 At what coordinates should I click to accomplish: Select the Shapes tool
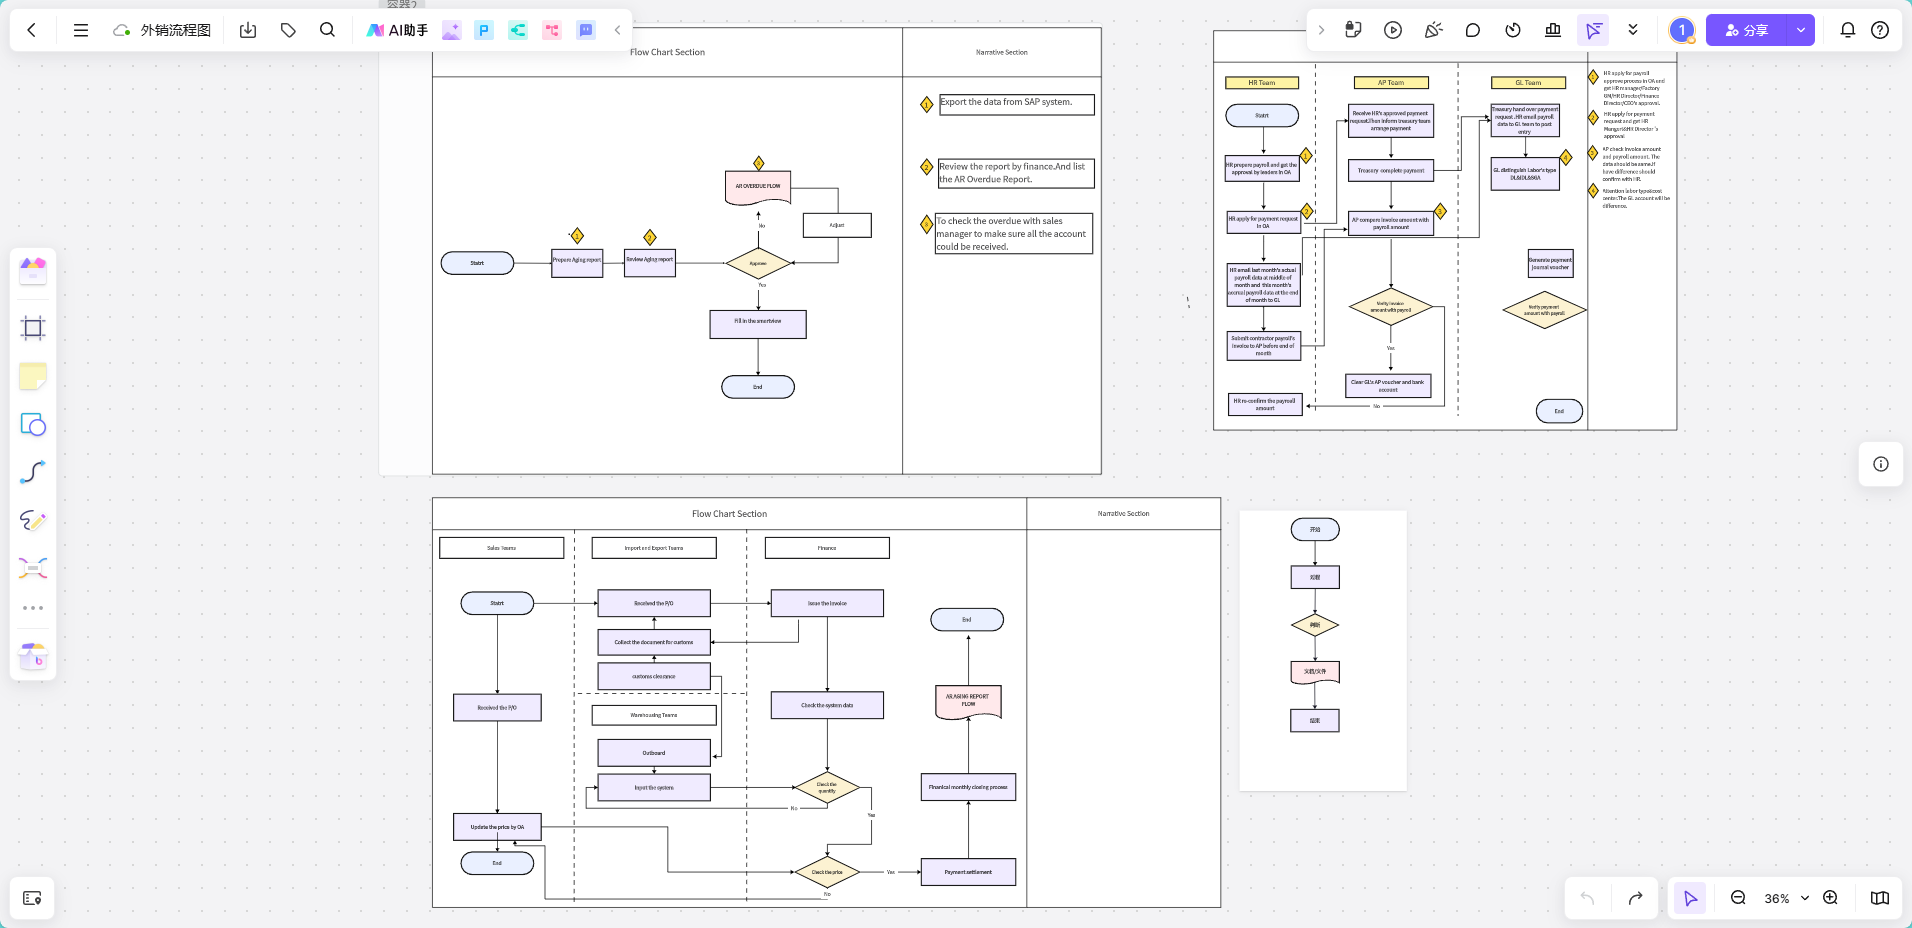pos(33,425)
